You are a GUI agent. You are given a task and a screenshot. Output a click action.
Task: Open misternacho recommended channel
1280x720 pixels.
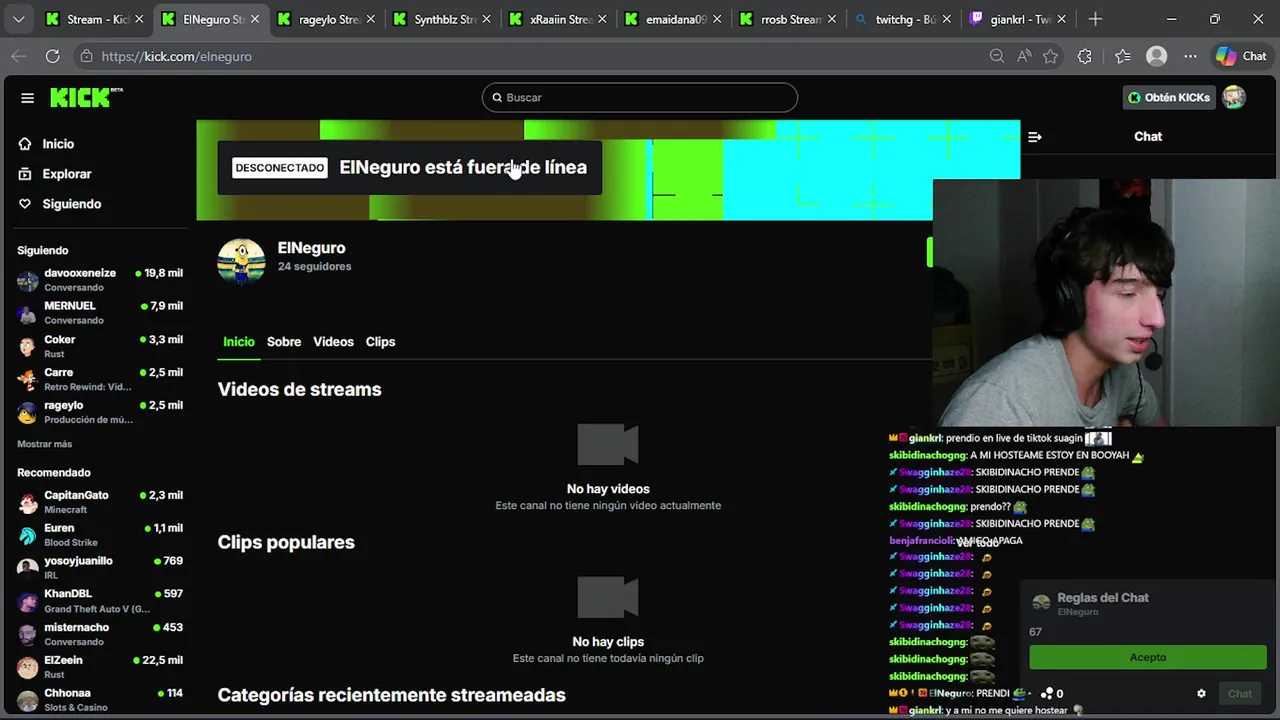click(x=100, y=634)
